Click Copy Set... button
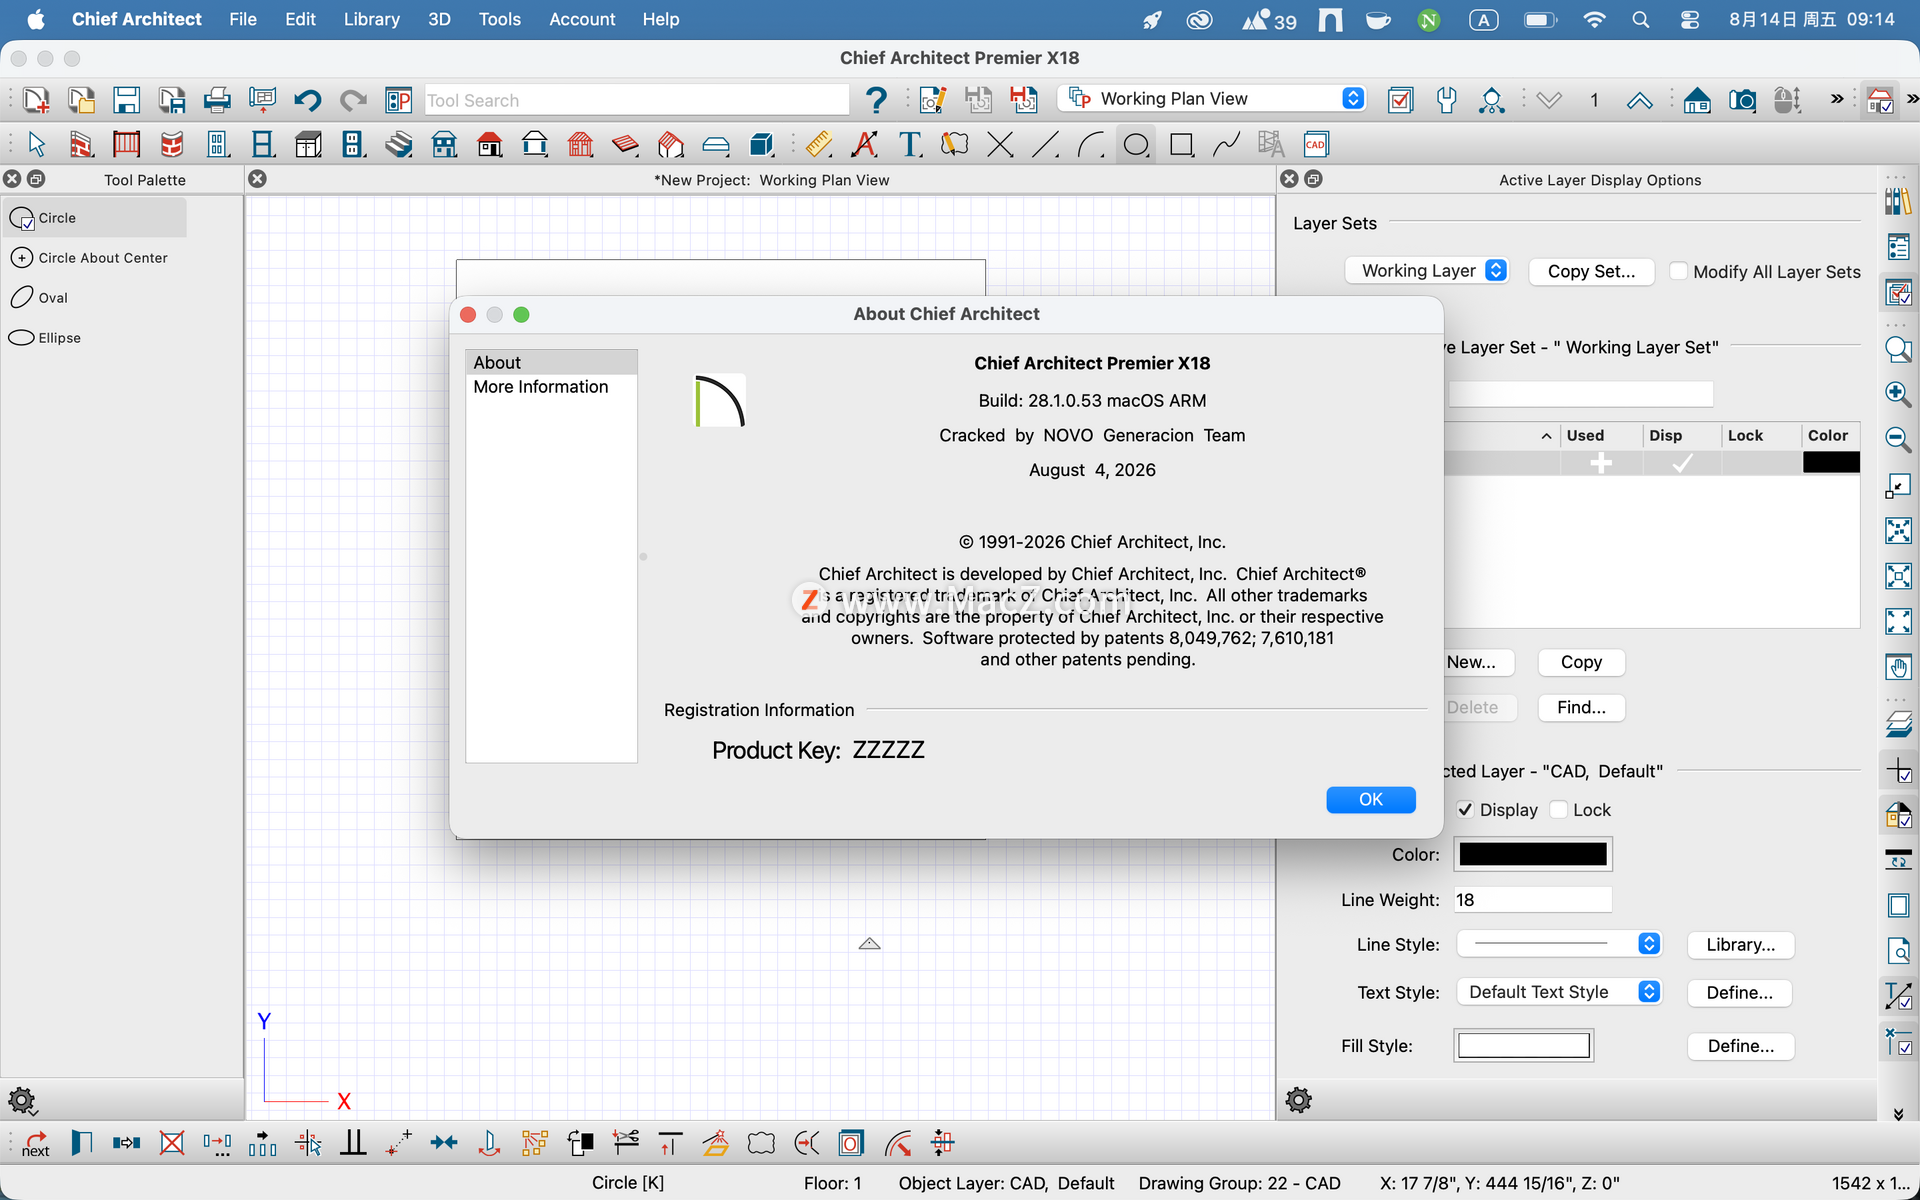 pos(1591,271)
